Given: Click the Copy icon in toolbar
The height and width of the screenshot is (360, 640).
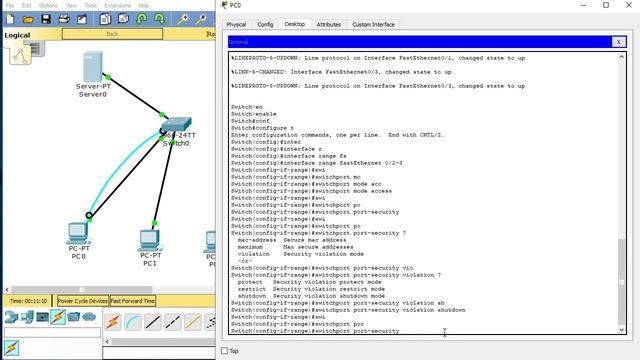Looking at the screenshot, I should [105, 19].
